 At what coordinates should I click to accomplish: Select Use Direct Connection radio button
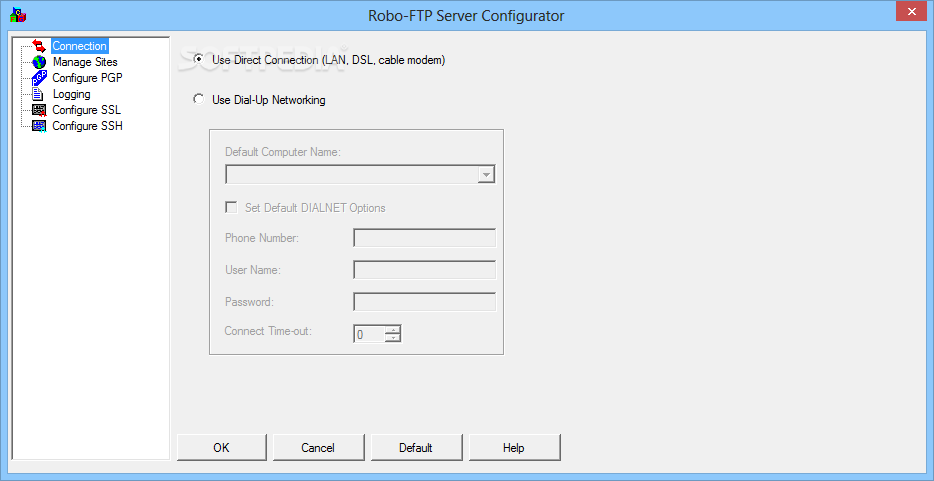click(x=198, y=60)
